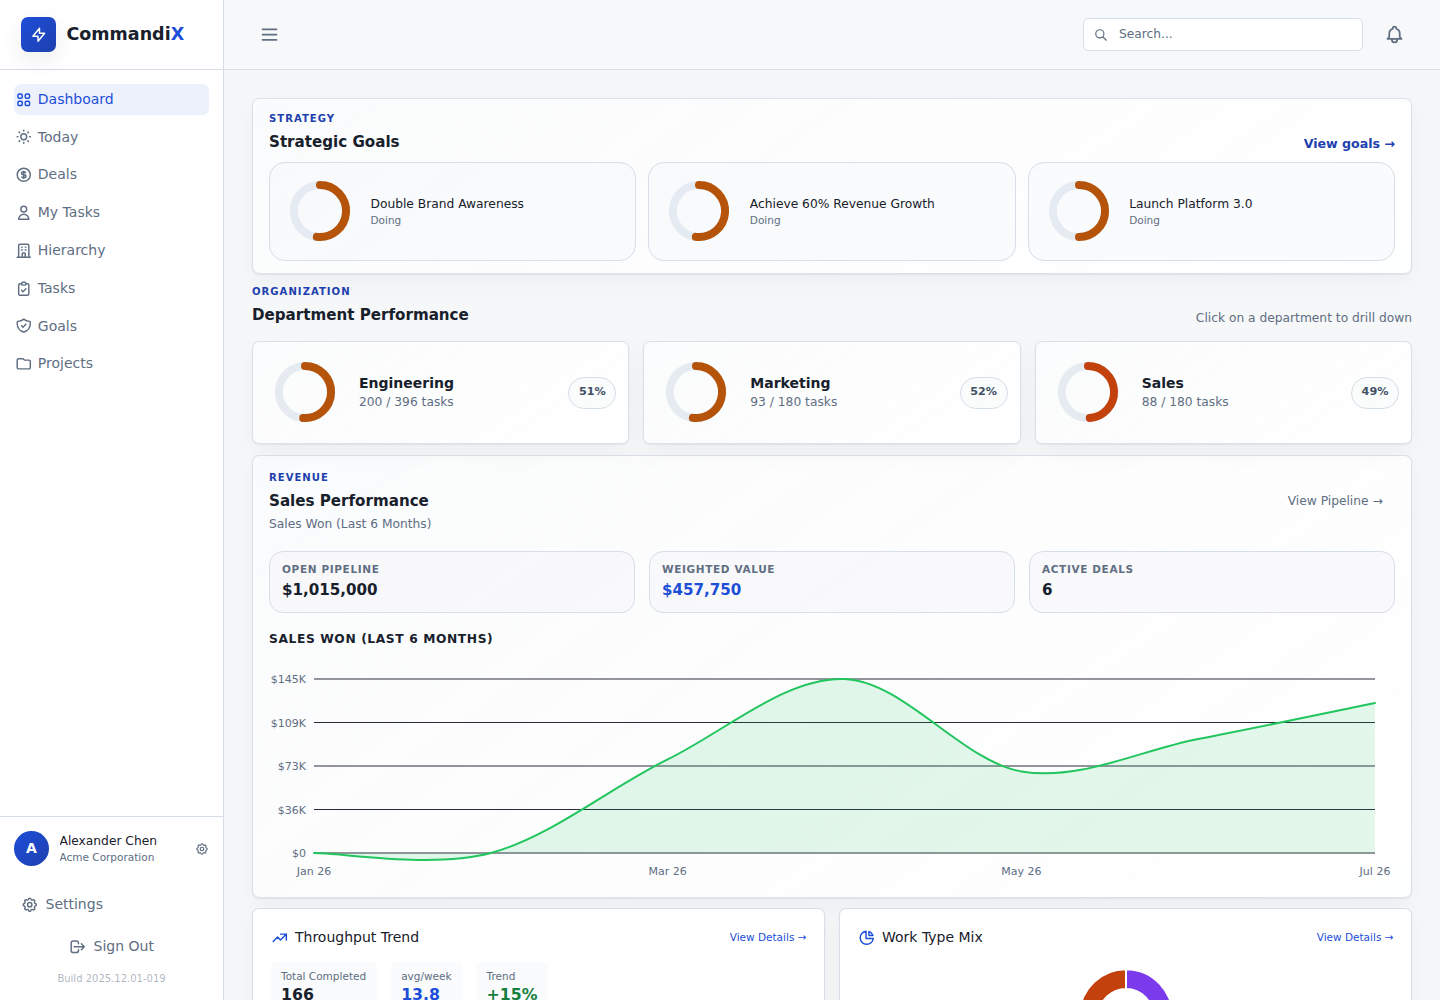Click the Alexander Chen profile name
The image size is (1440, 1000).
coord(108,841)
